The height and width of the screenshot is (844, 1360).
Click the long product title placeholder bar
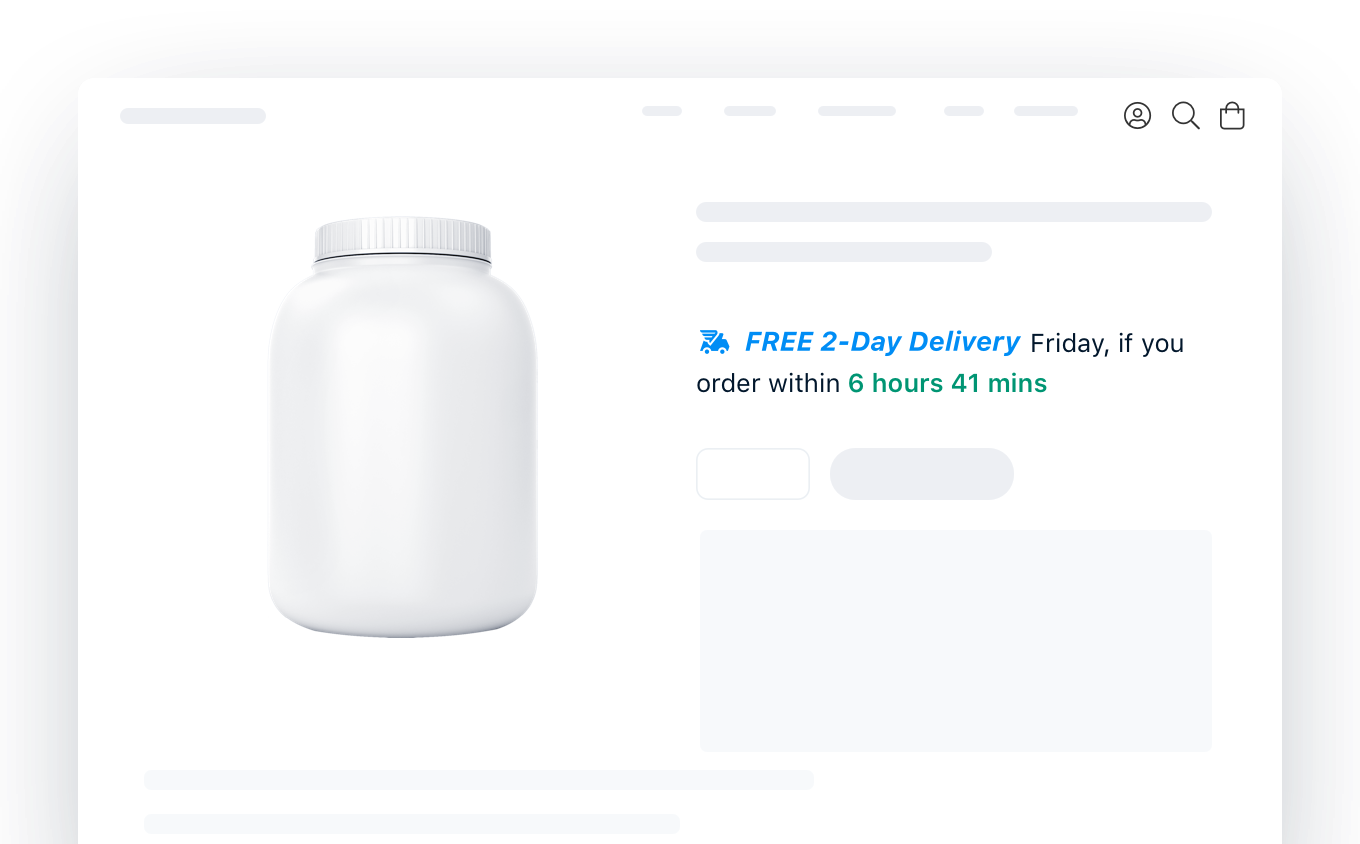tap(954, 212)
